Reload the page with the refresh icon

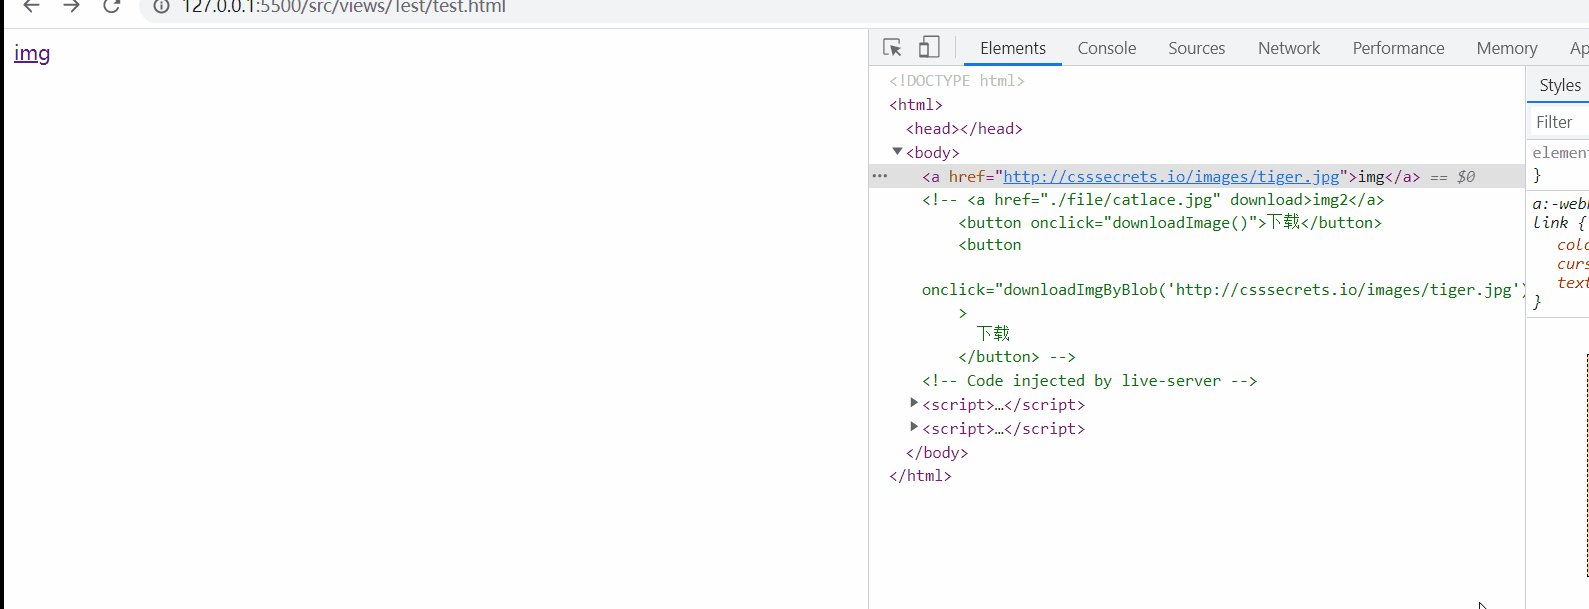(112, 6)
